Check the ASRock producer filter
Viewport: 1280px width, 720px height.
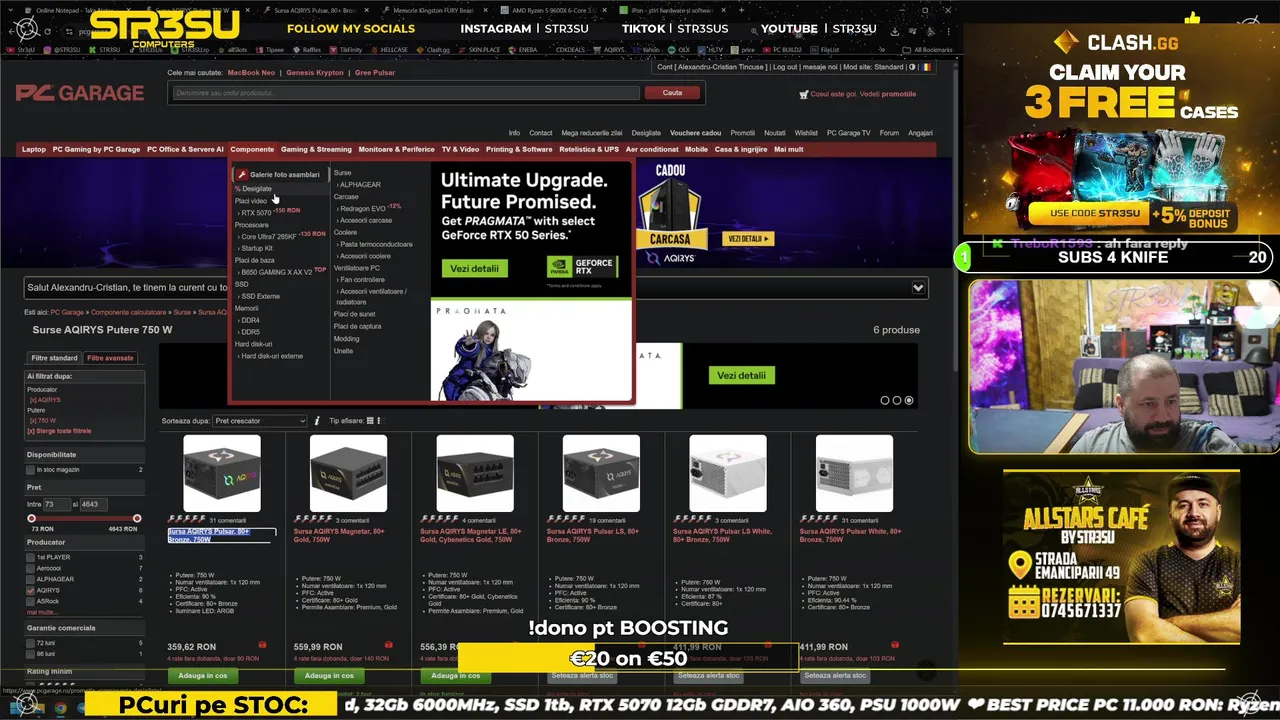30,601
